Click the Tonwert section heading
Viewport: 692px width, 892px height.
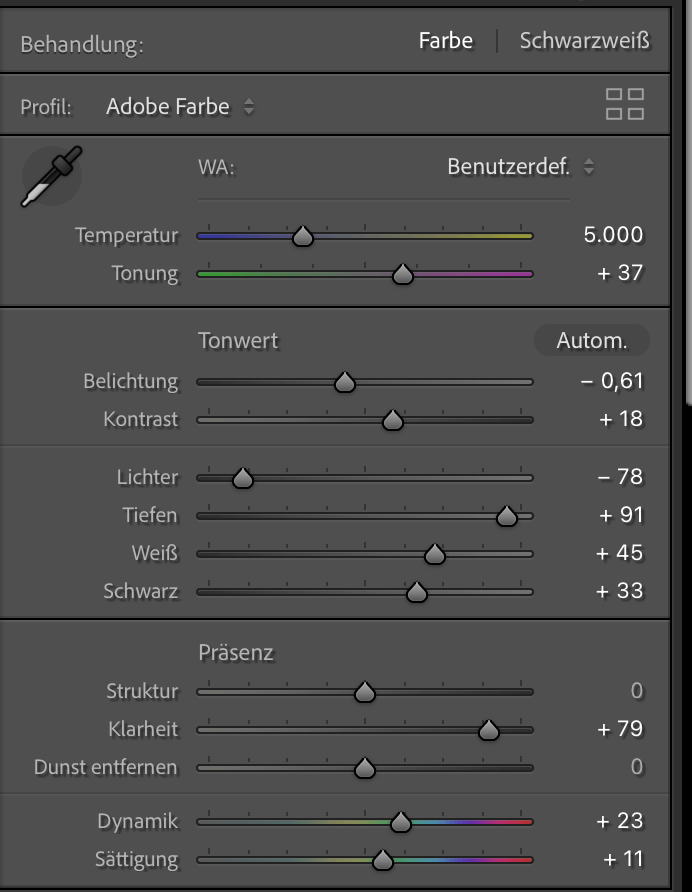click(x=238, y=341)
